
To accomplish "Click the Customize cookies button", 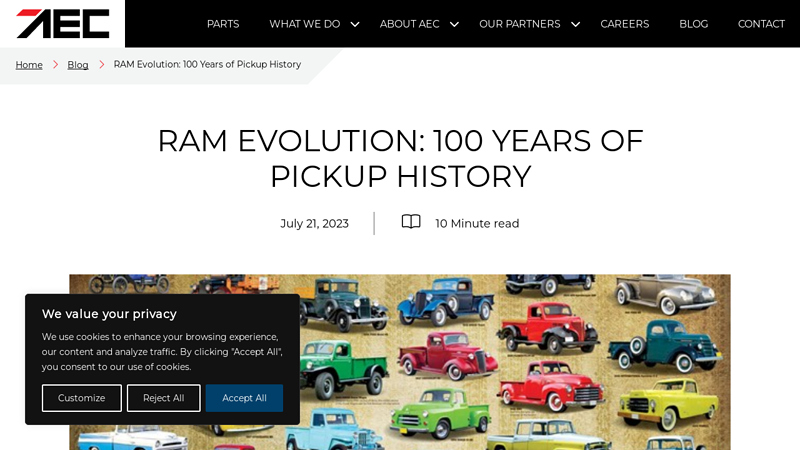I will coord(82,398).
